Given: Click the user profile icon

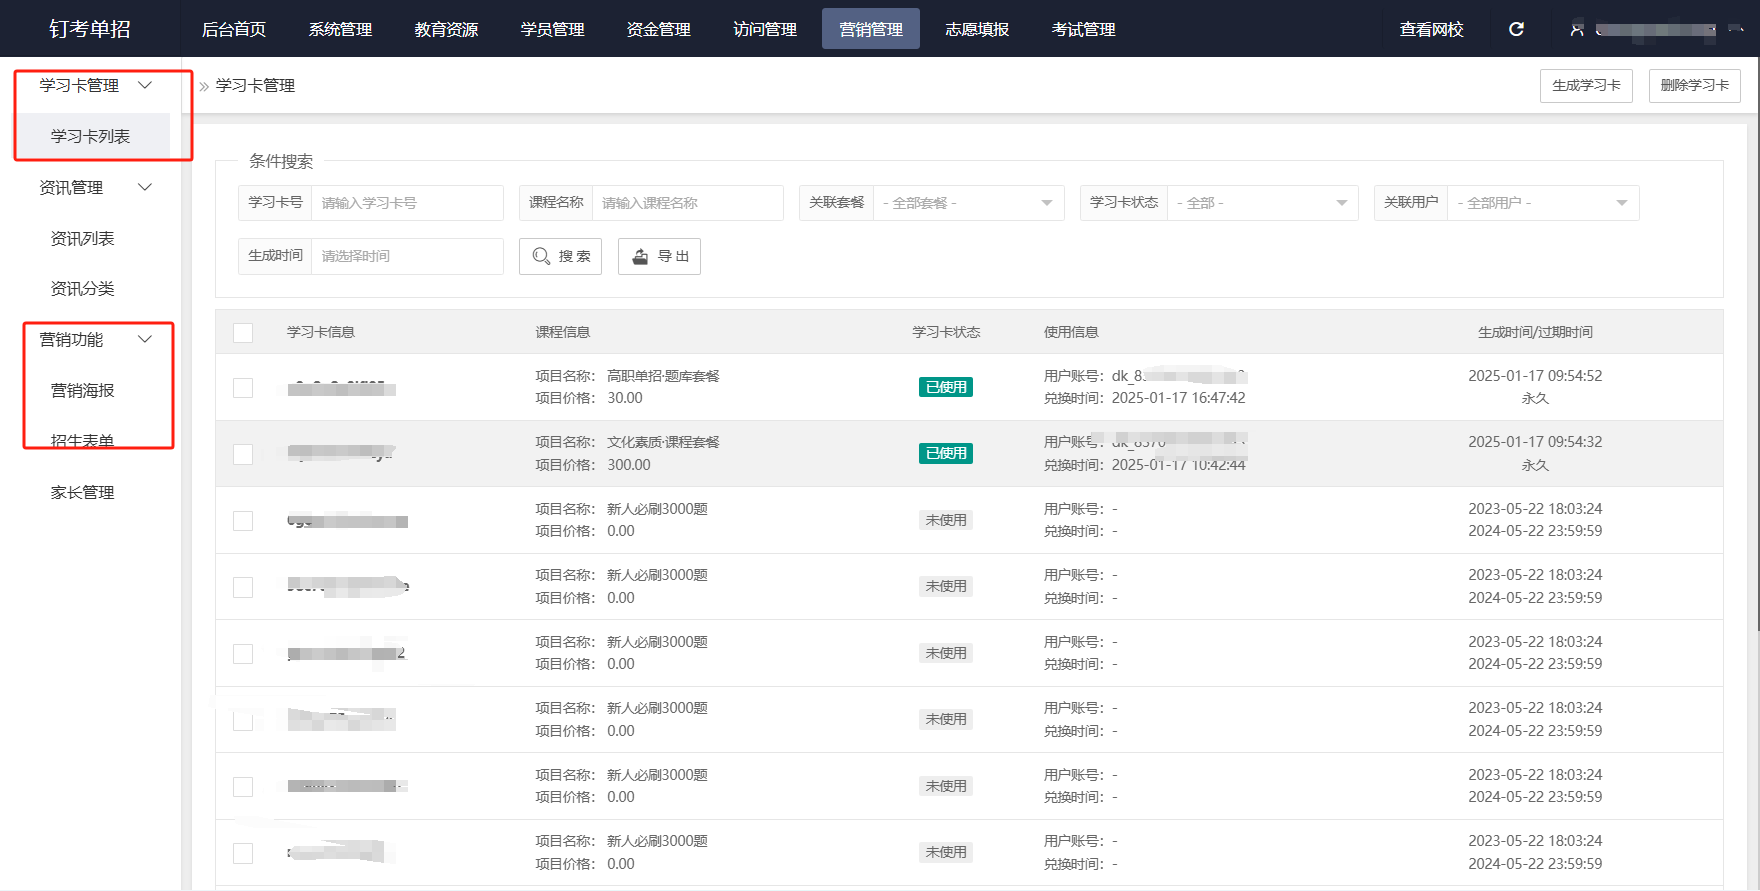Looking at the screenshot, I should tap(1577, 29).
